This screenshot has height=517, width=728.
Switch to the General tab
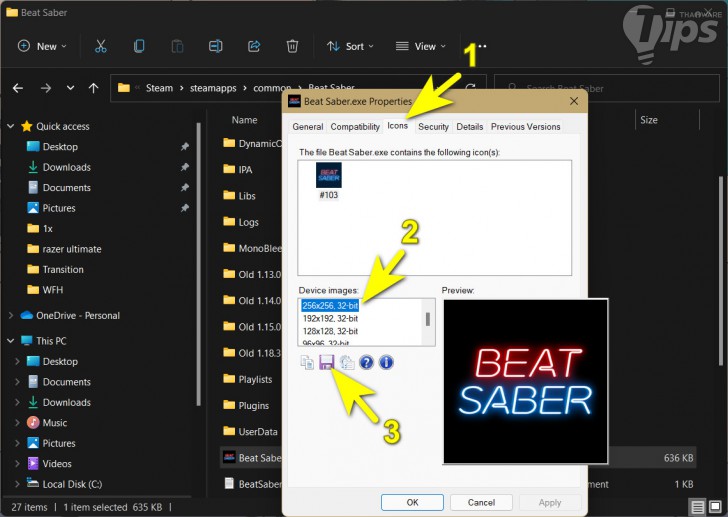308,126
